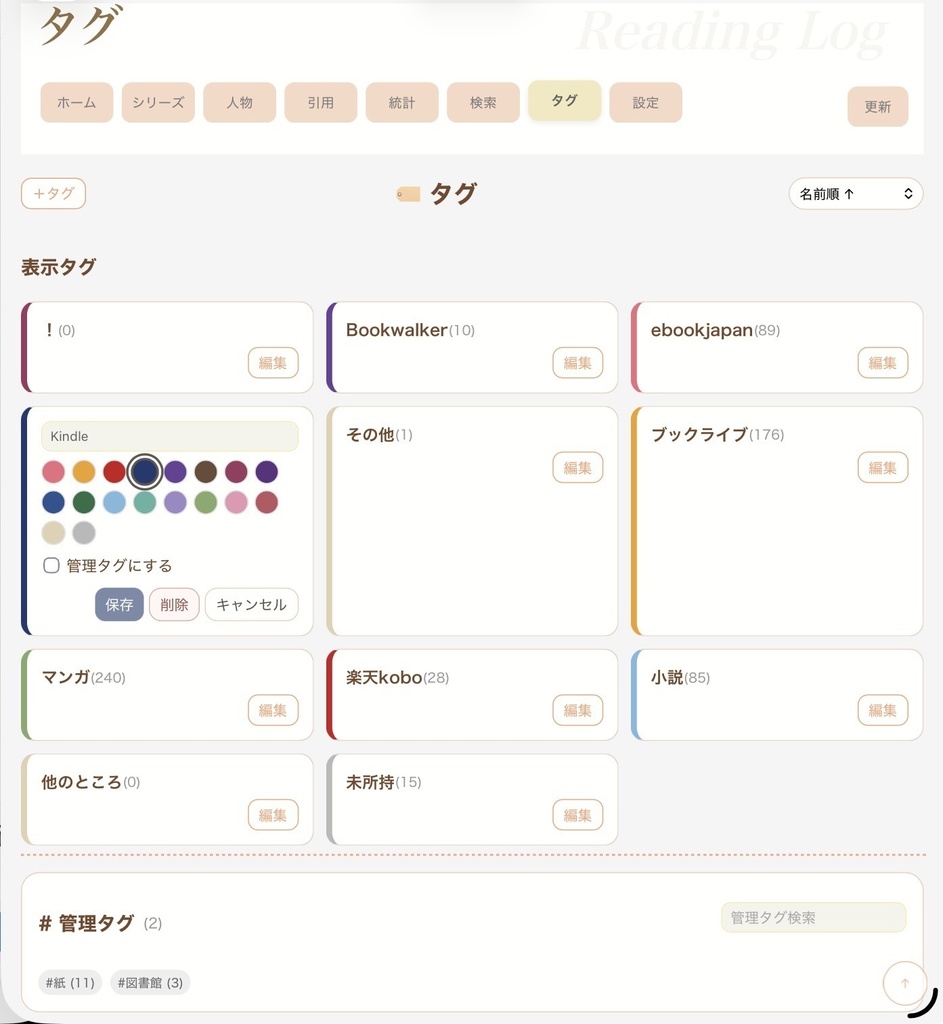Viewport: 943px width, 1024px height.
Task: Edit the Bookwalker tag
Action: pyautogui.click(x=577, y=362)
